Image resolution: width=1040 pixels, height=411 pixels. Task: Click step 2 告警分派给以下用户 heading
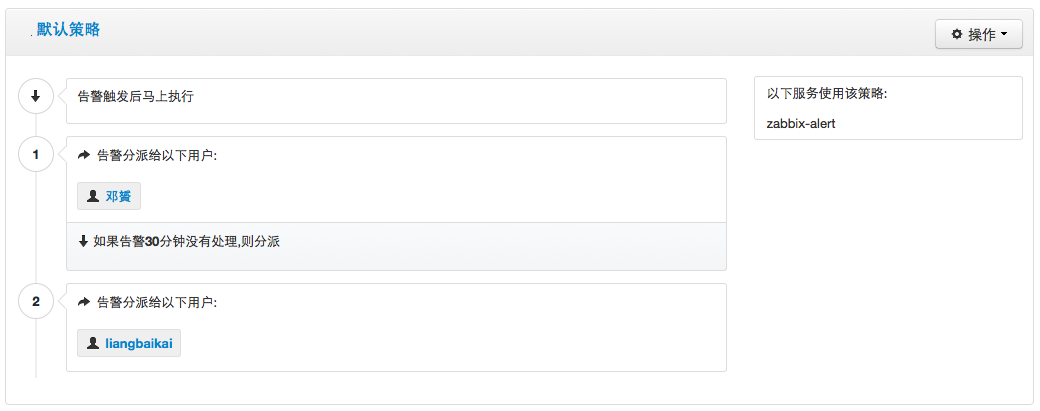click(157, 302)
